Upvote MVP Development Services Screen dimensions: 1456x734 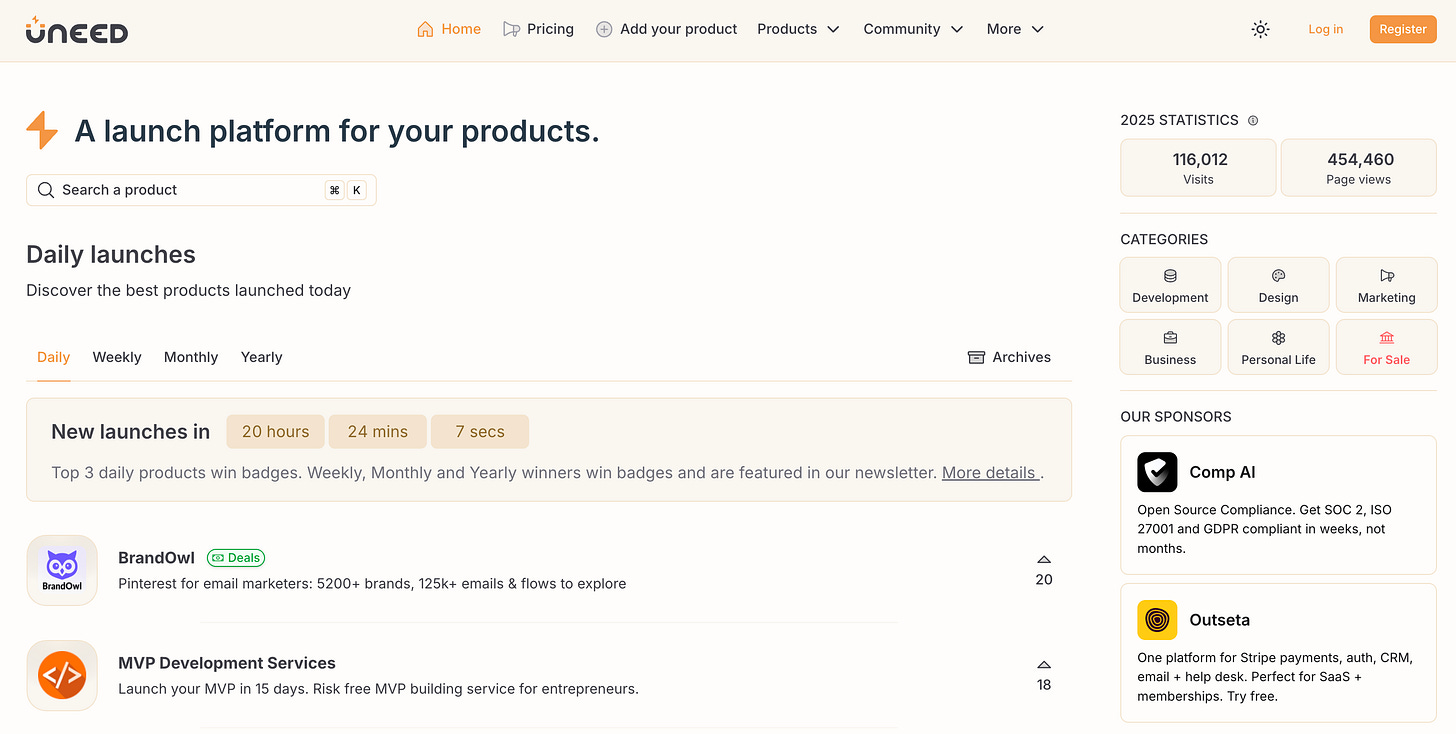[1044, 665]
